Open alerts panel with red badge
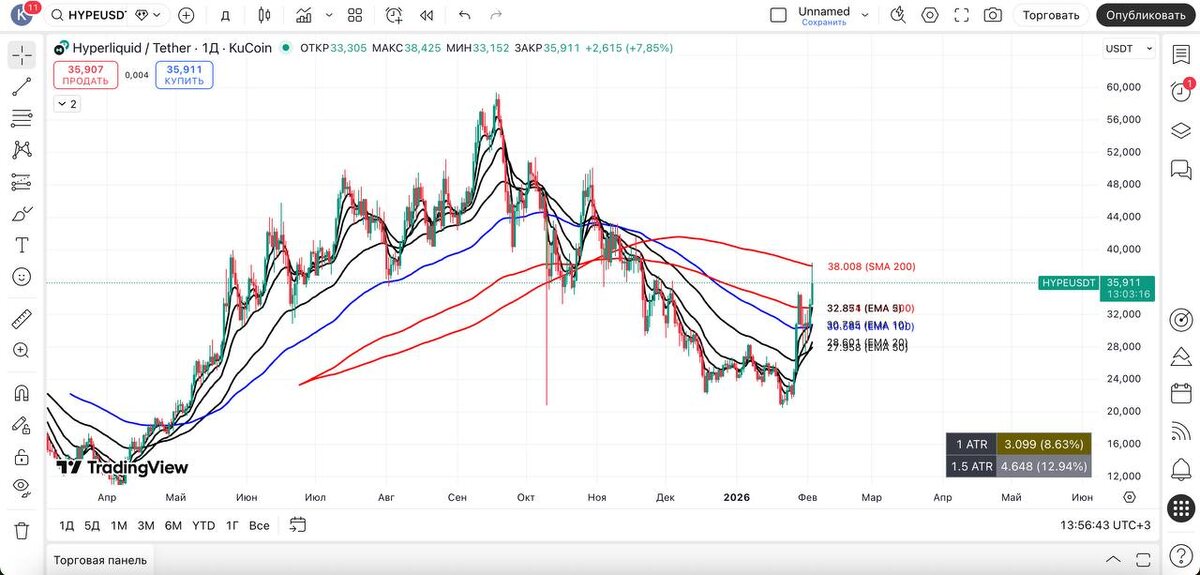 1180,92
